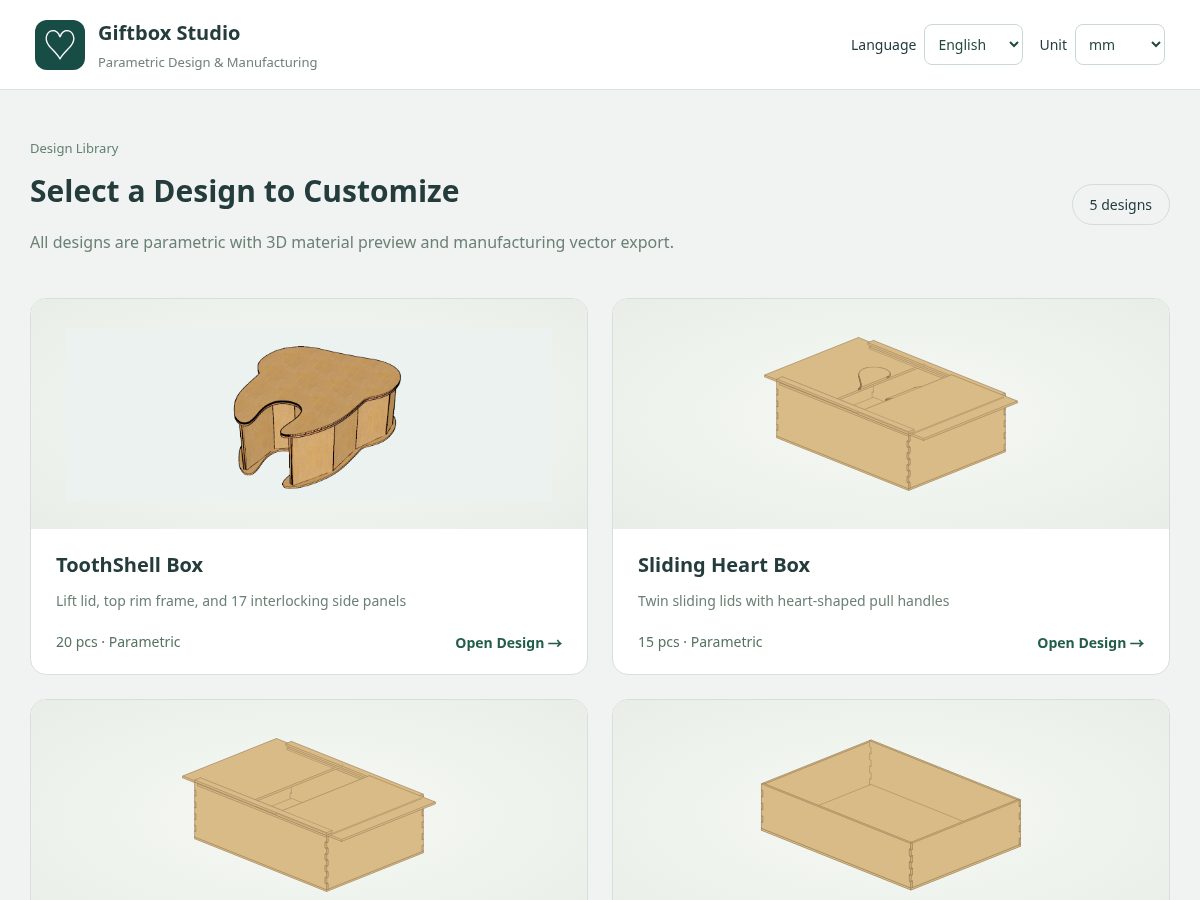Click the "Lift lid, top rim frame" description
Screen dimensions: 1200x900
[x=231, y=601]
